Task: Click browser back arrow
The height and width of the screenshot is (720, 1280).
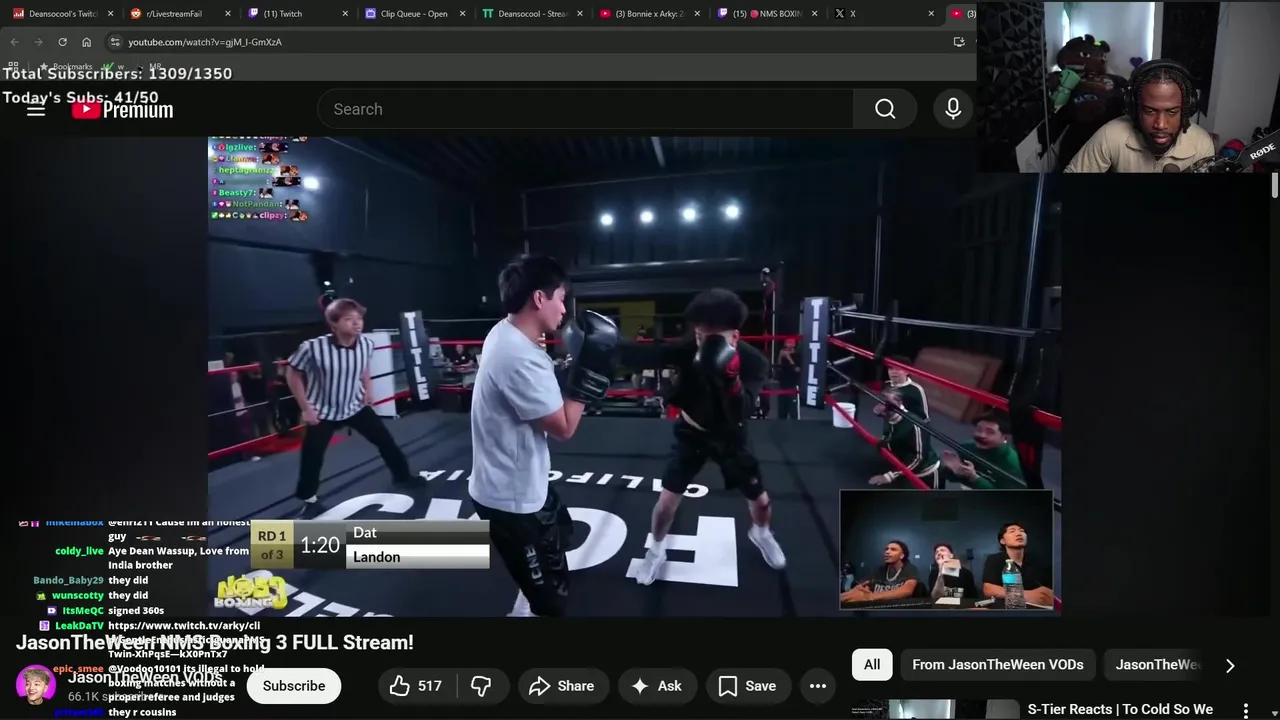Action: pos(13,42)
